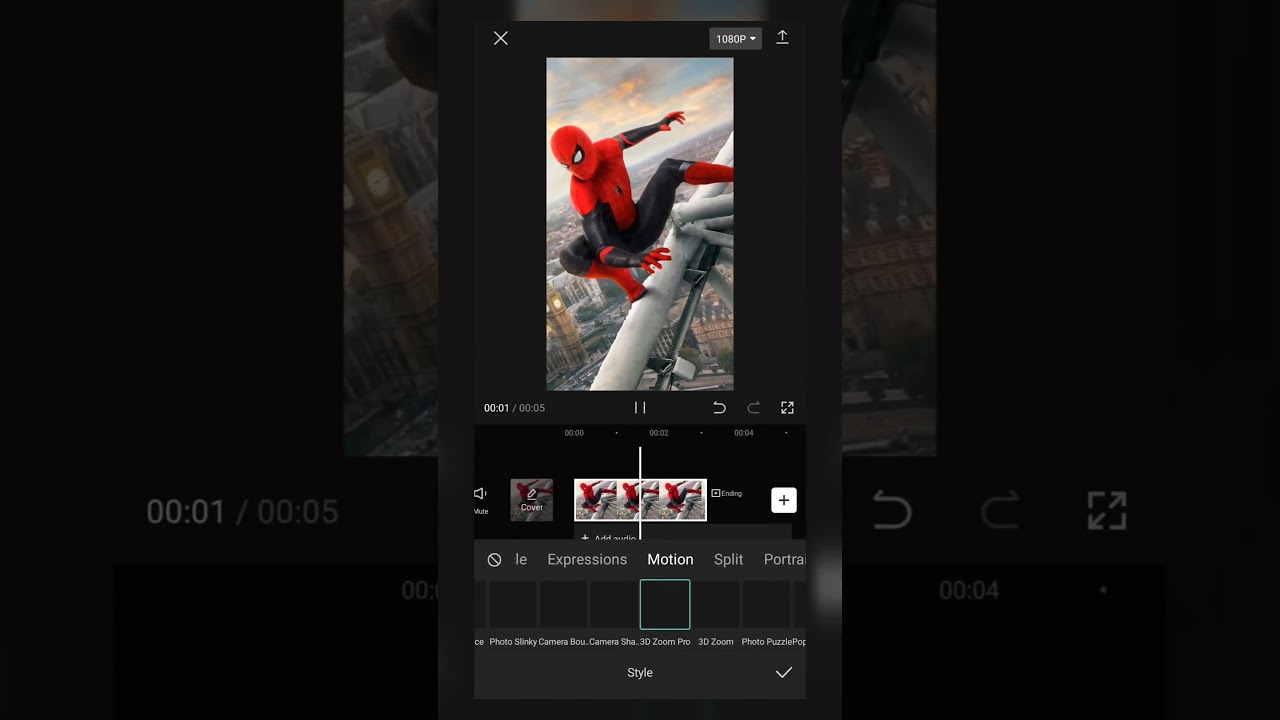
Task: Mute the clip audio
Action: (481, 500)
